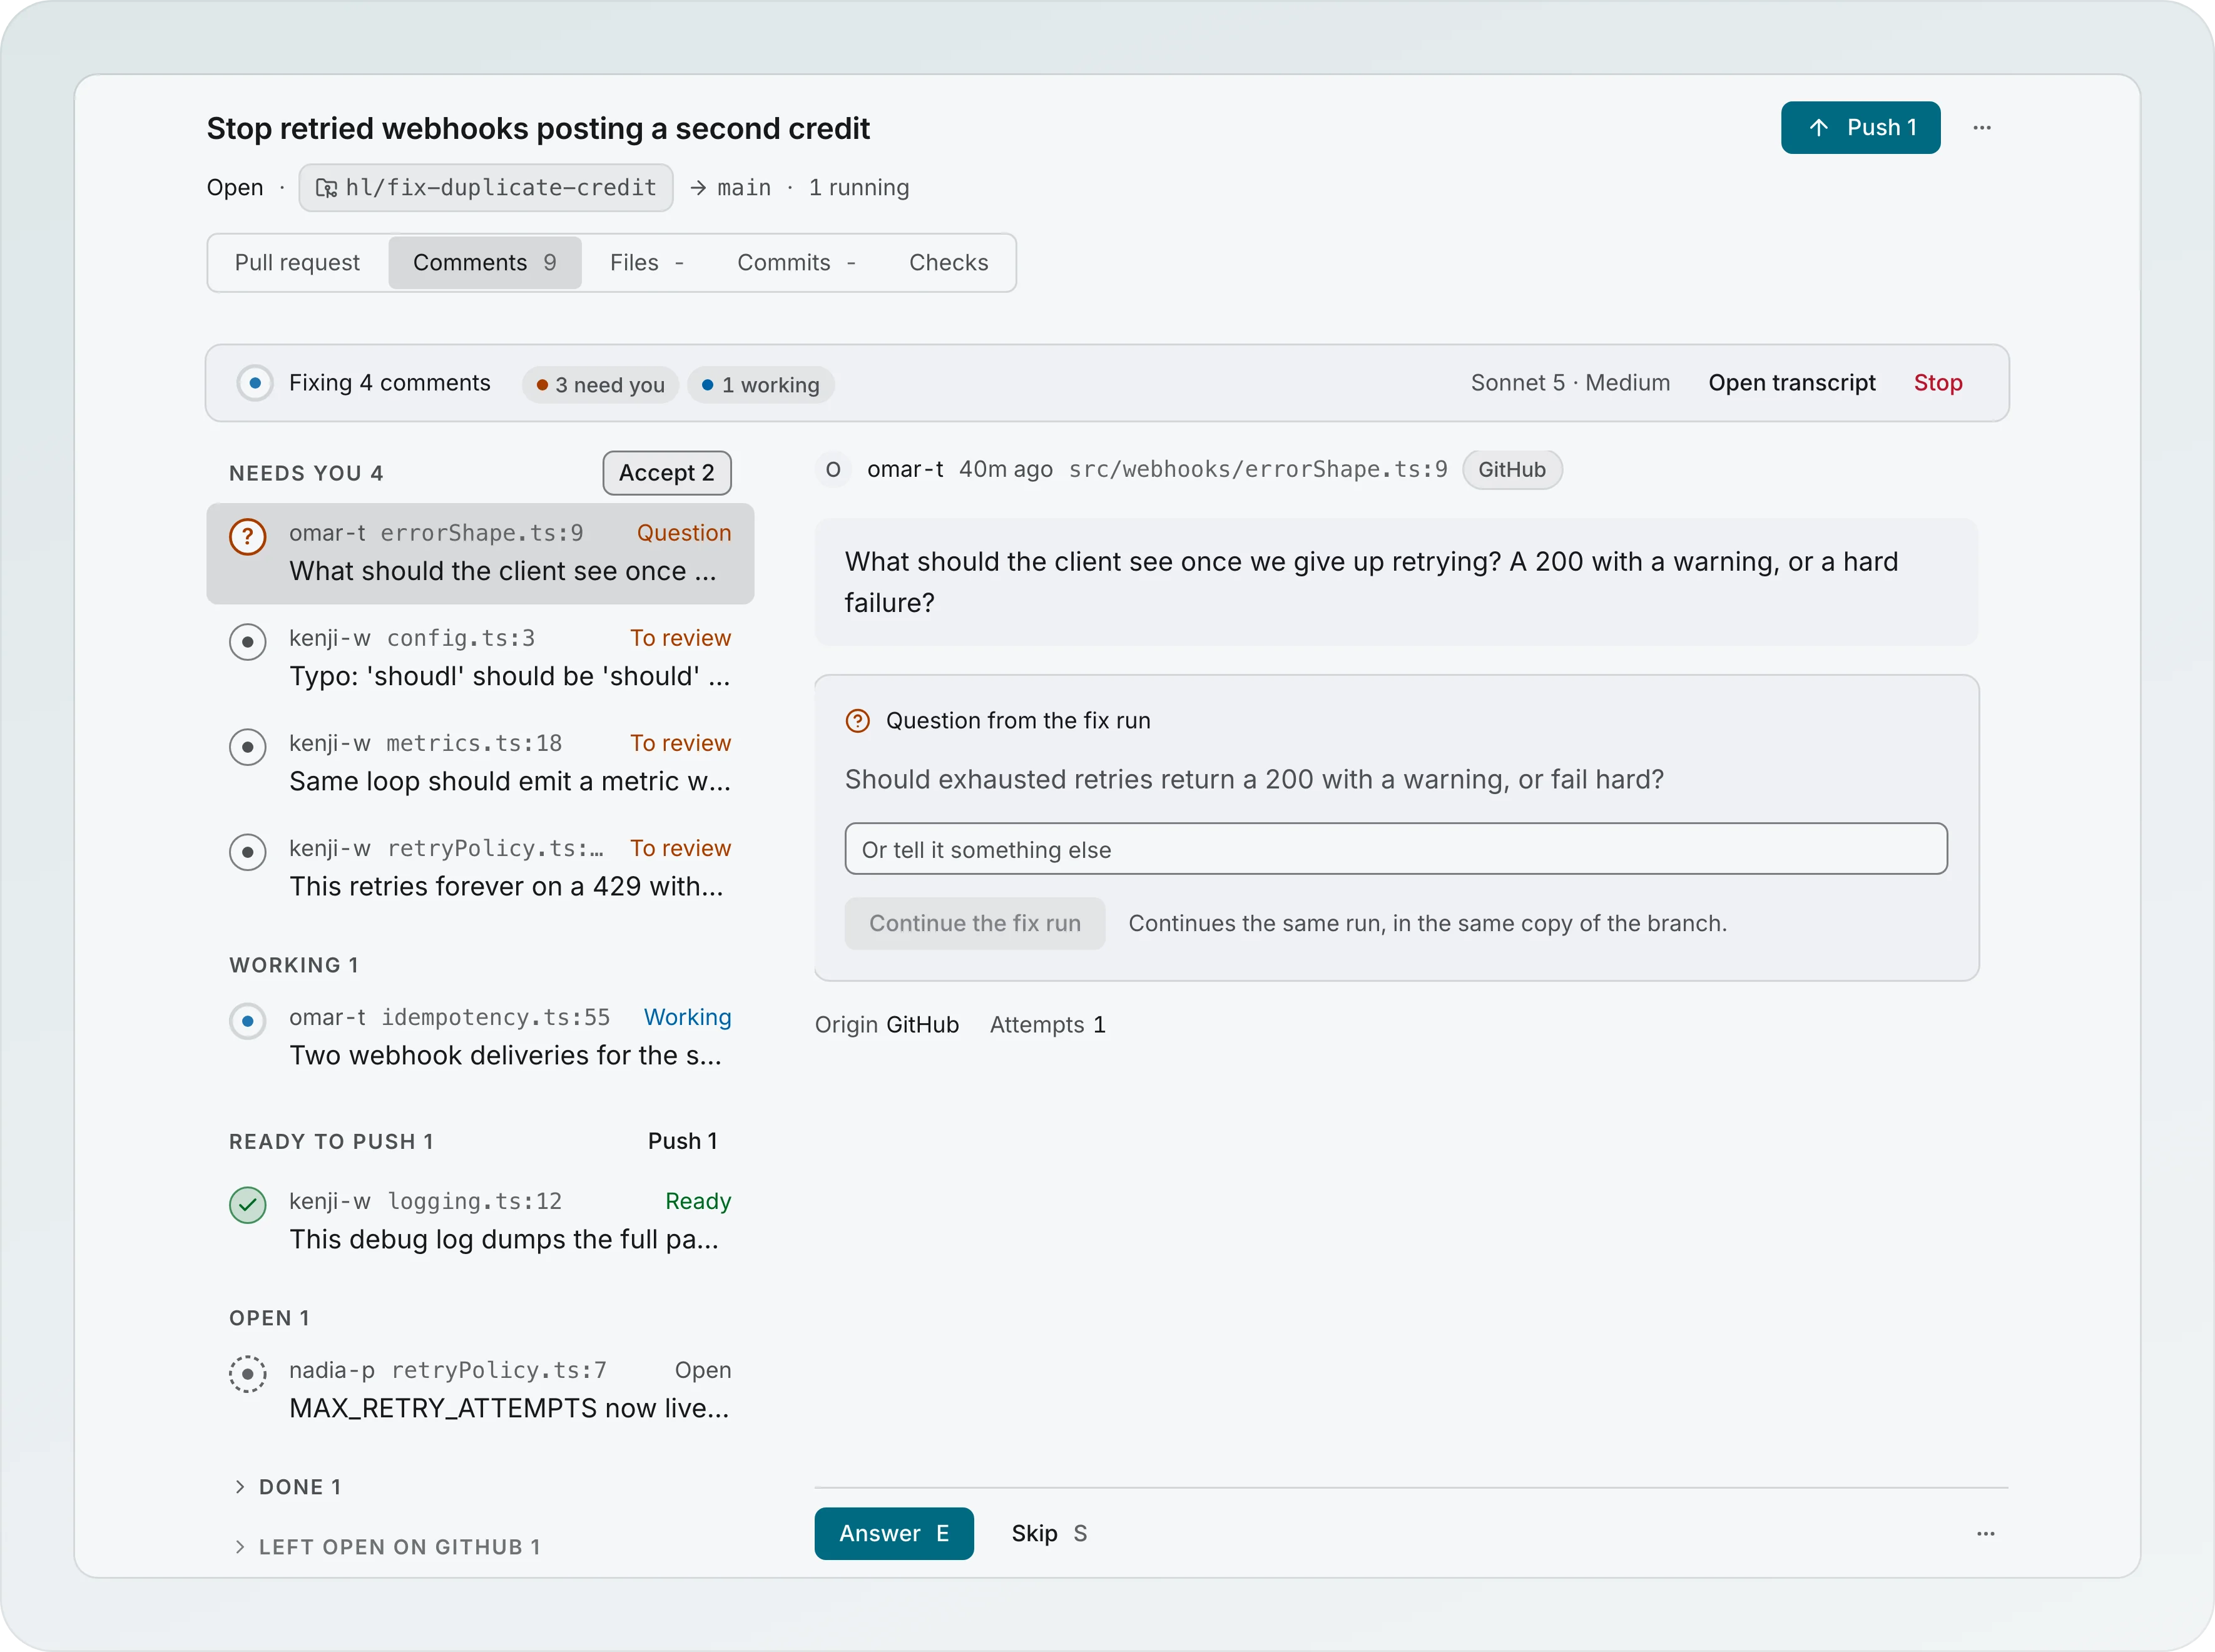Select the 'Typo: shoudl should be should' comment
Screen dimensions: 2215x1652
480,658
